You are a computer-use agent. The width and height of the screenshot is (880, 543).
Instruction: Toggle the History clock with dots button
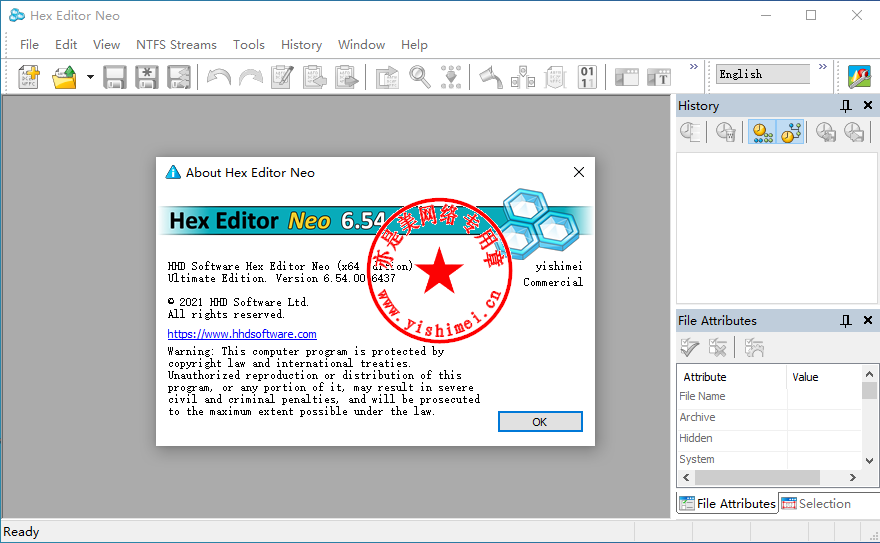coord(762,132)
